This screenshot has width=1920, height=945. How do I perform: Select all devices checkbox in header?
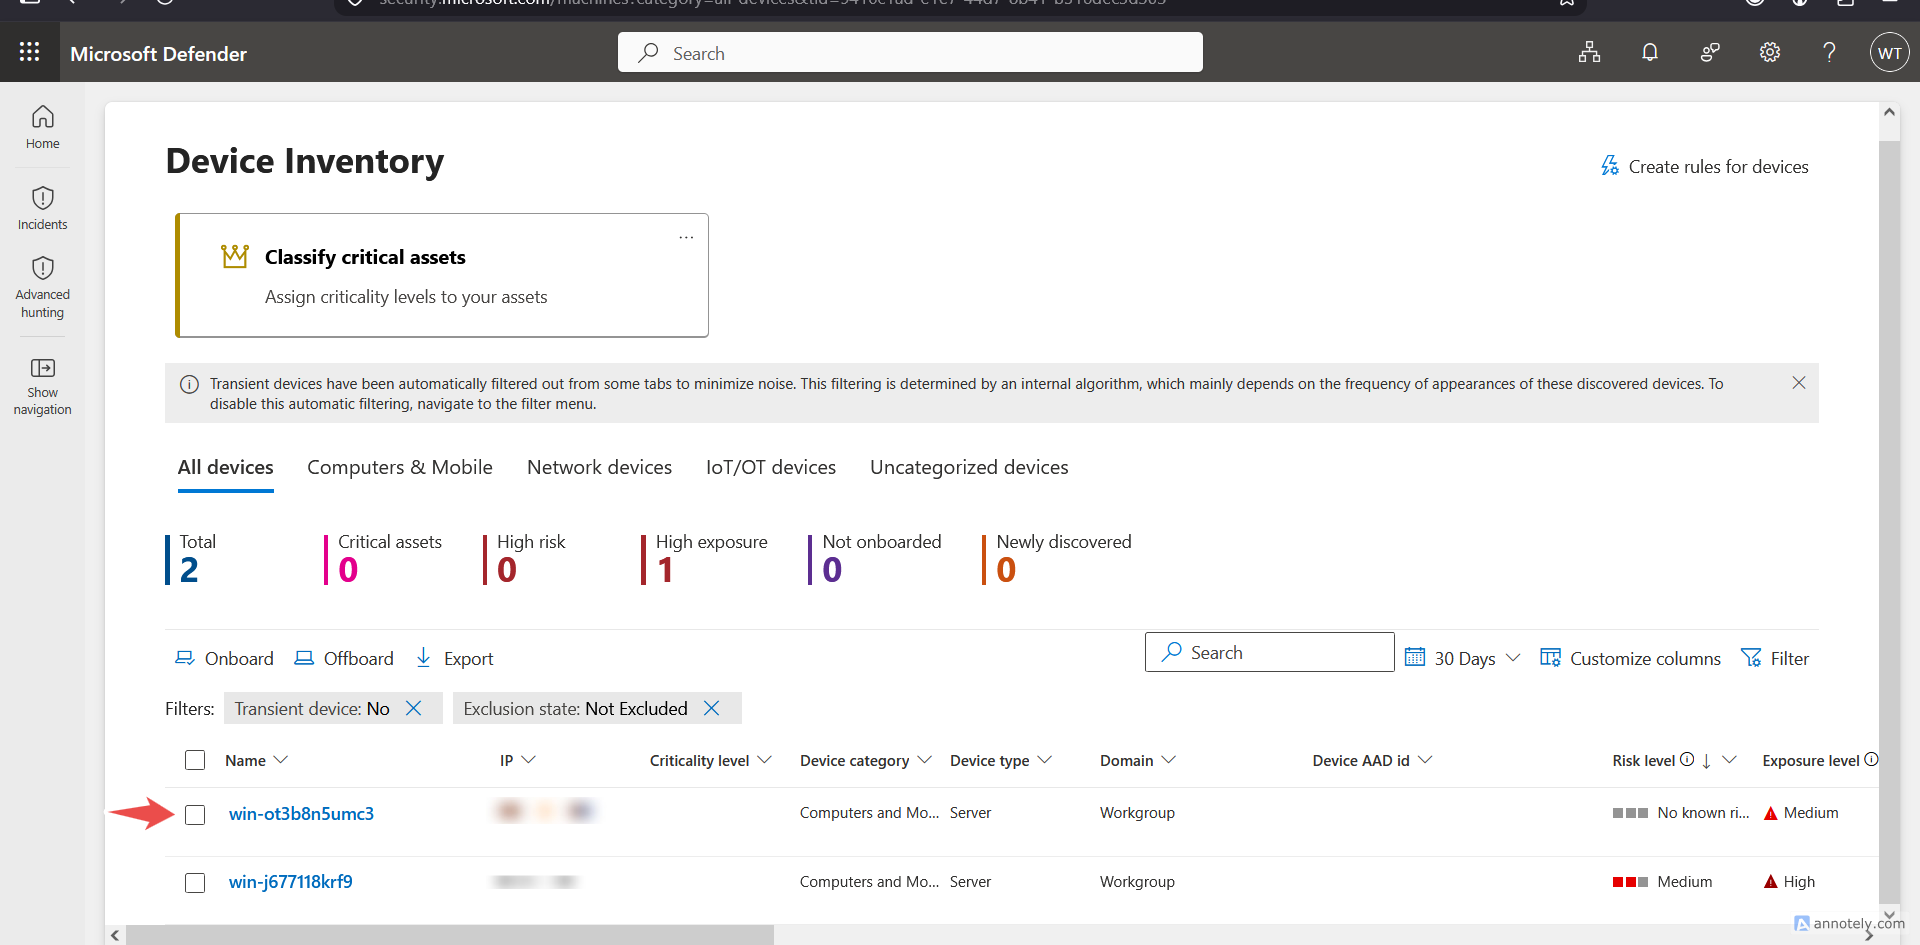click(195, 760)
